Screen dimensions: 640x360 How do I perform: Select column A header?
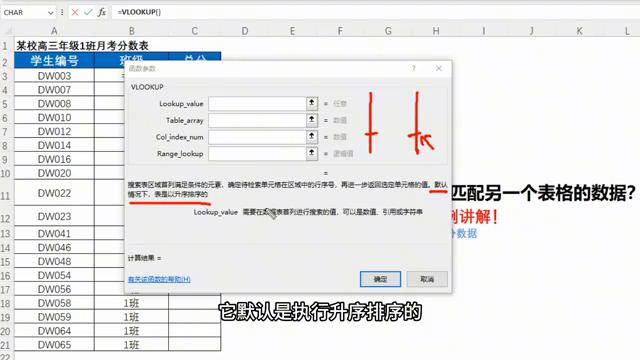click(x=54, y=31)
